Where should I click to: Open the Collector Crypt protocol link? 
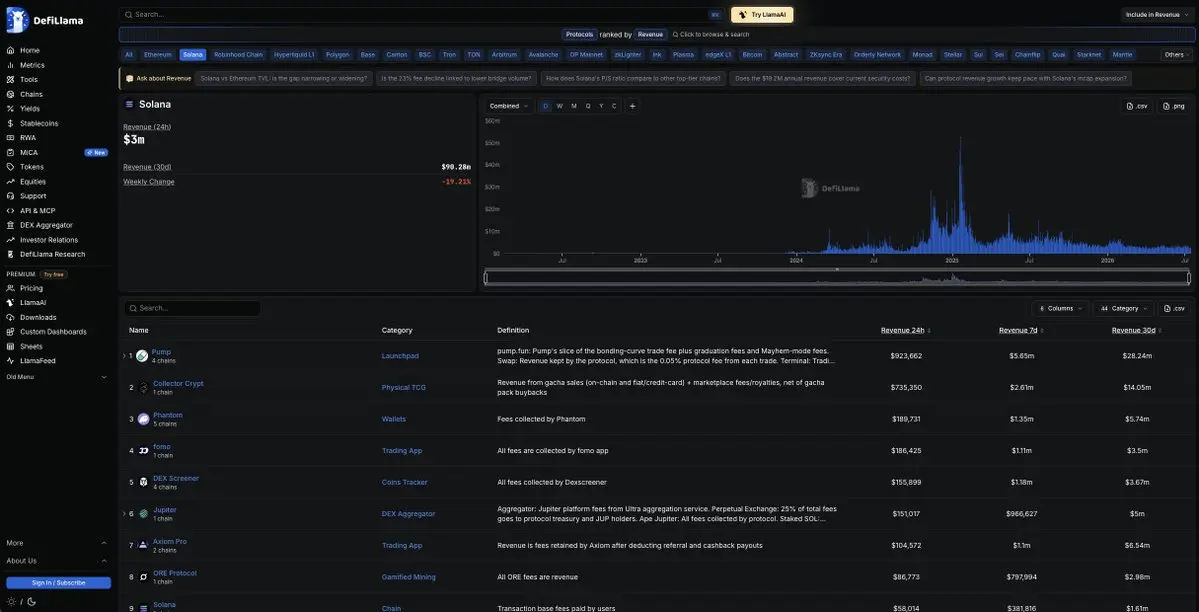coord(178,383)
